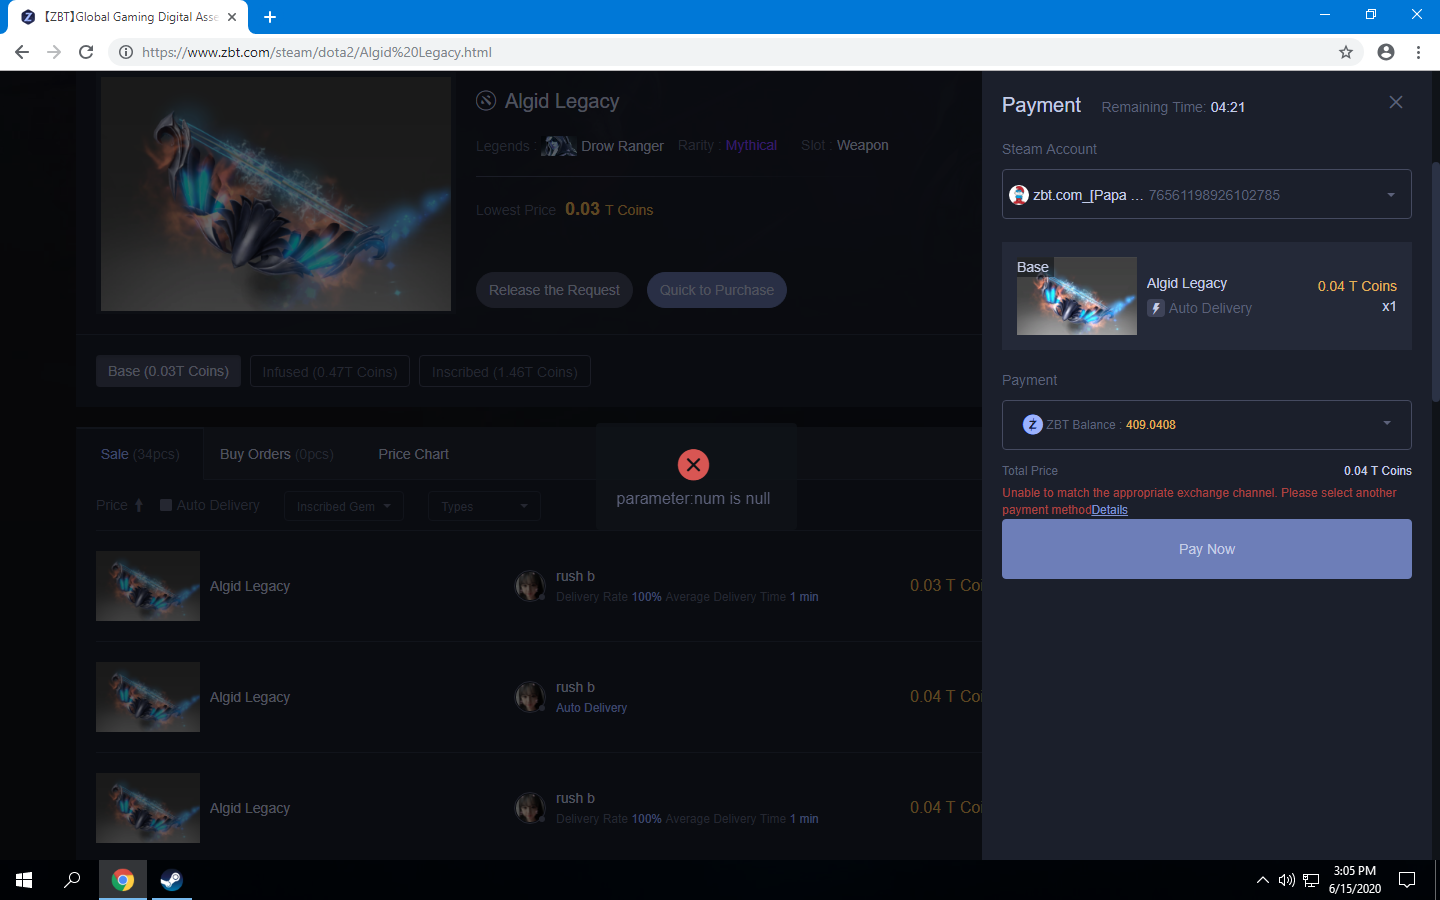This screenshot has width=1440, height=900.
Task: Switch to the Sale tab
Action: [x=140, y=454]
